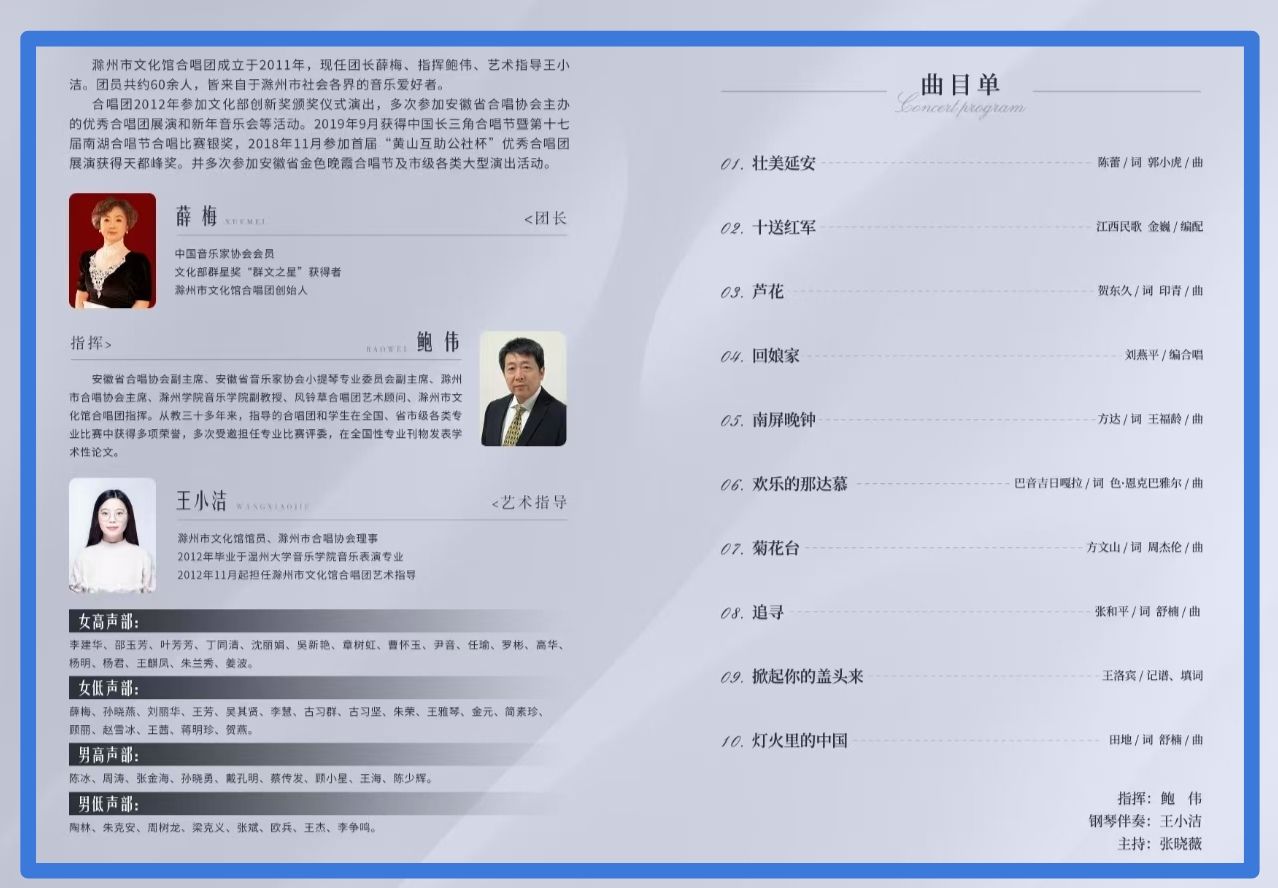Screen dimensions: 1278x888
Task: Click the soprano member list starting 李建华
Action: 316,654
